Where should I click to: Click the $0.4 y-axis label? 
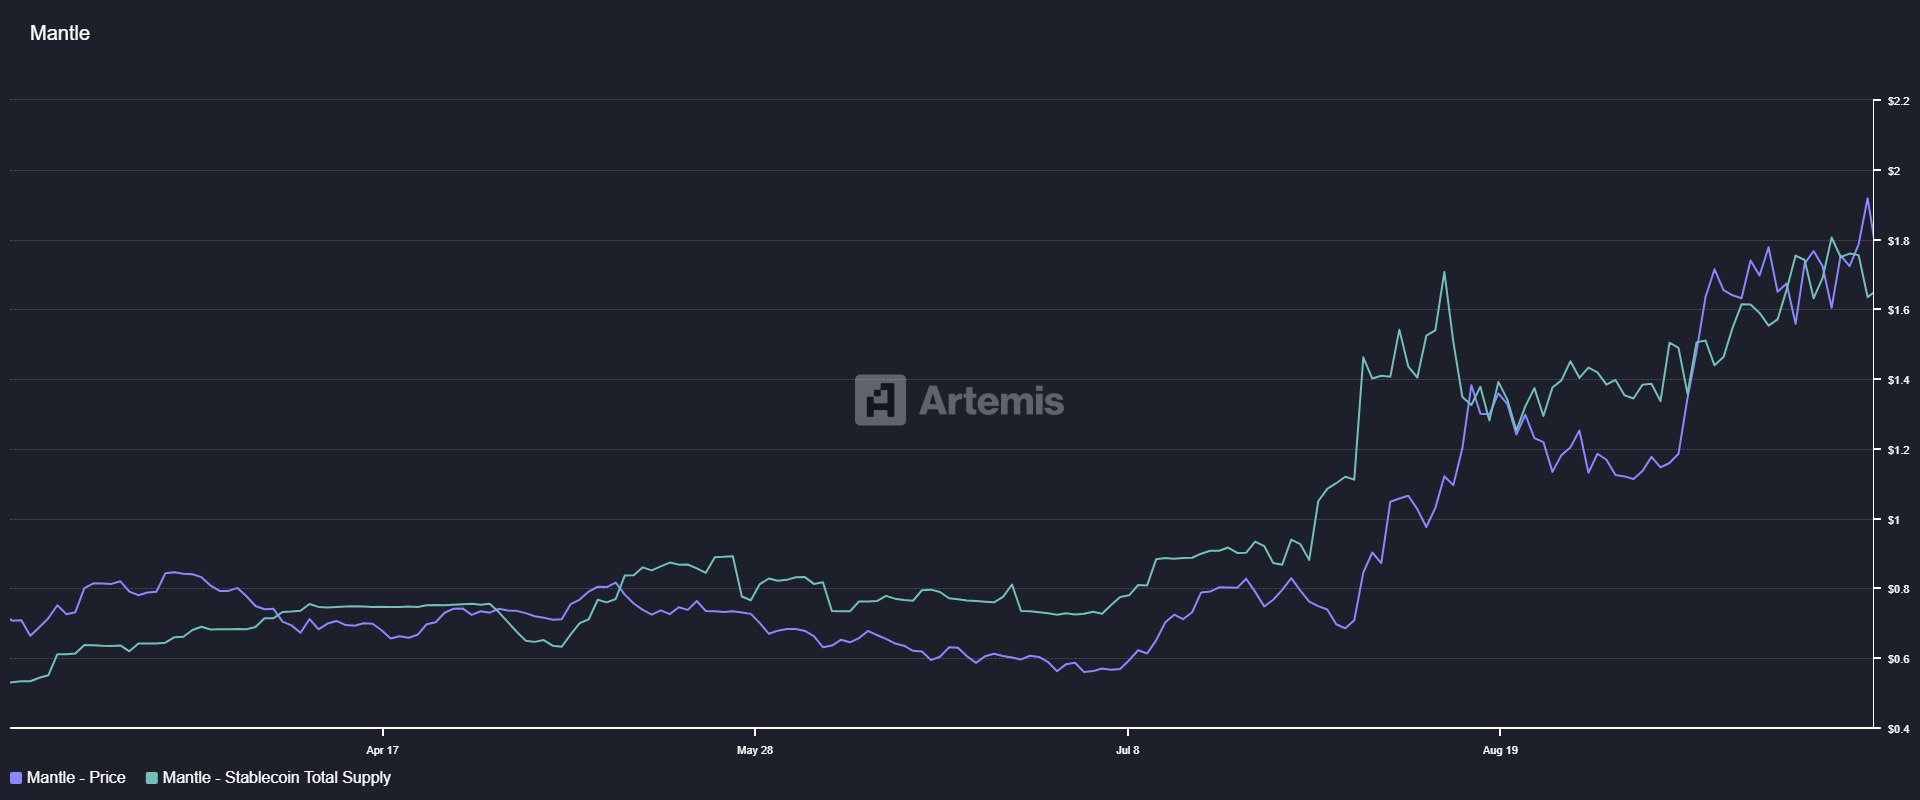tap(1897, 729)
